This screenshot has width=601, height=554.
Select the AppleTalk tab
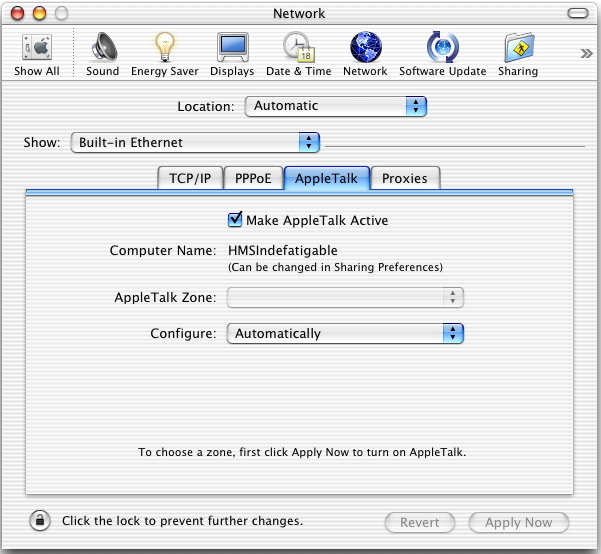point(327,178)
